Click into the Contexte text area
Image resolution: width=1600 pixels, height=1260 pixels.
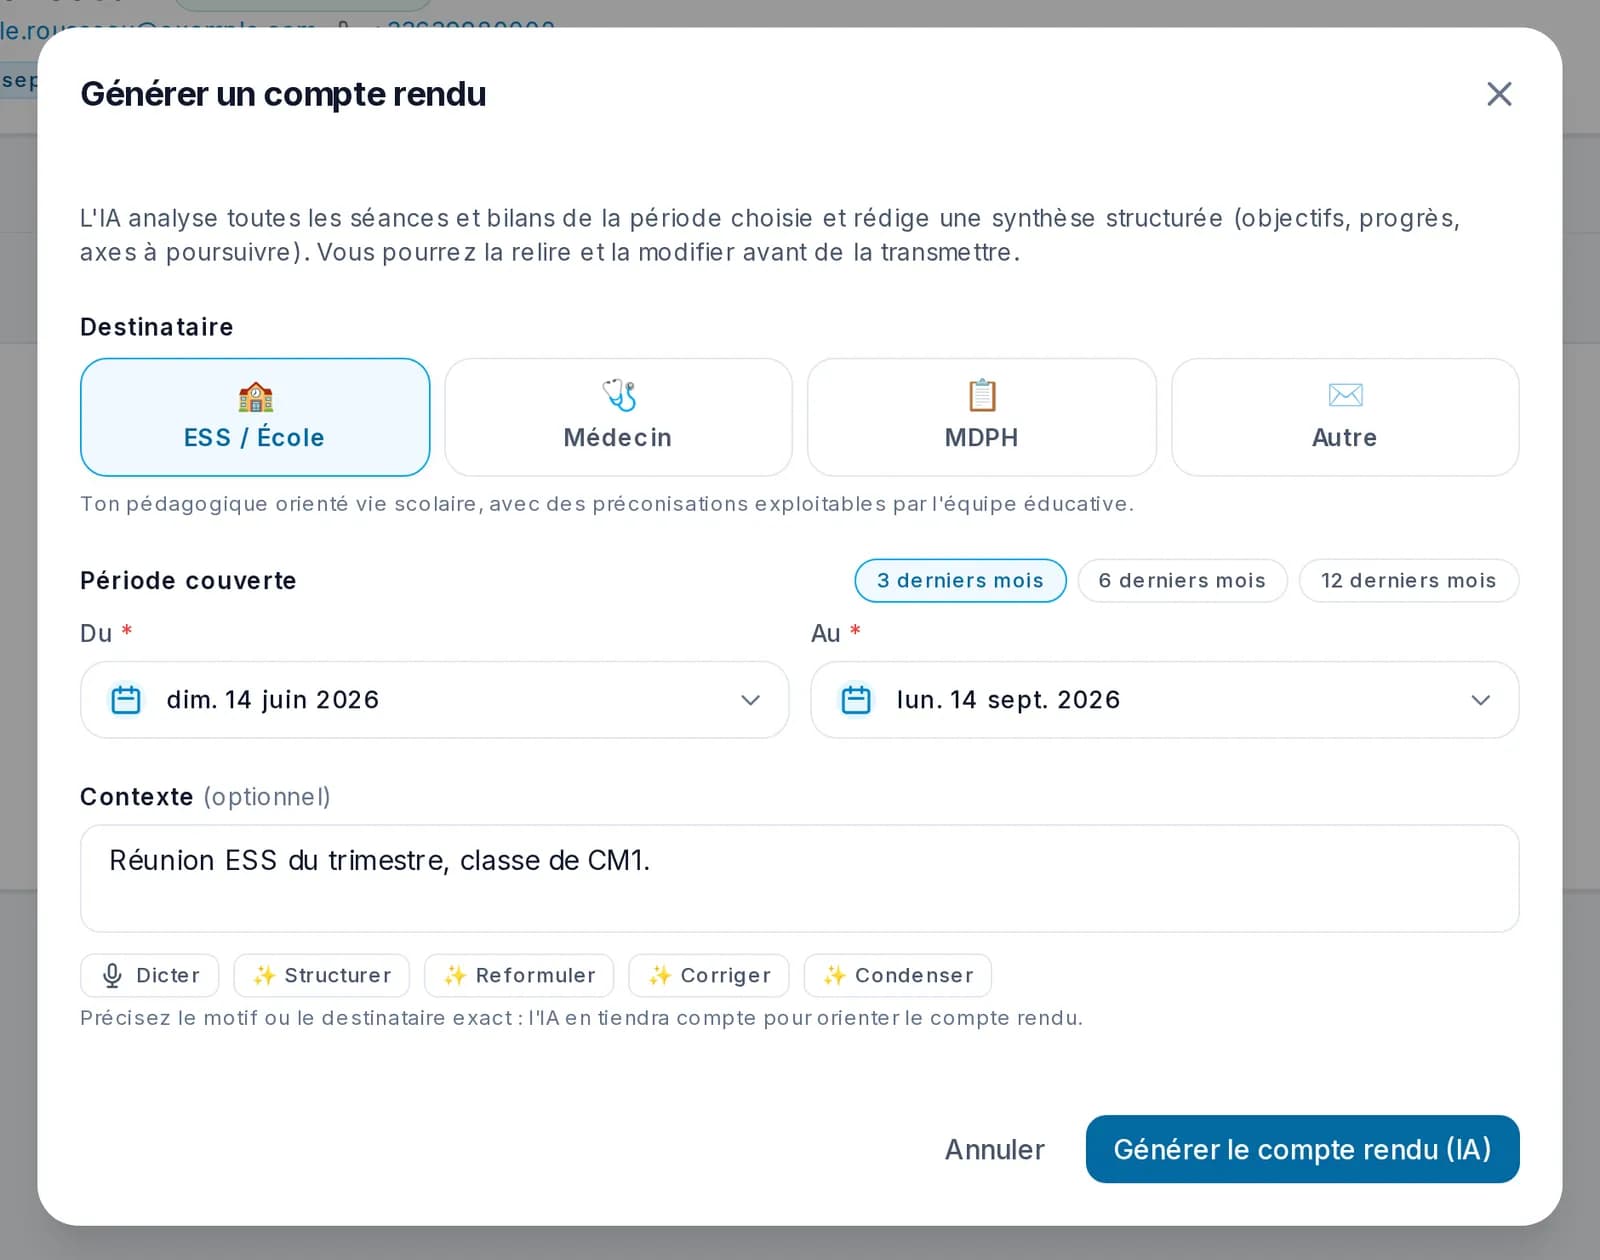(799, 879)
